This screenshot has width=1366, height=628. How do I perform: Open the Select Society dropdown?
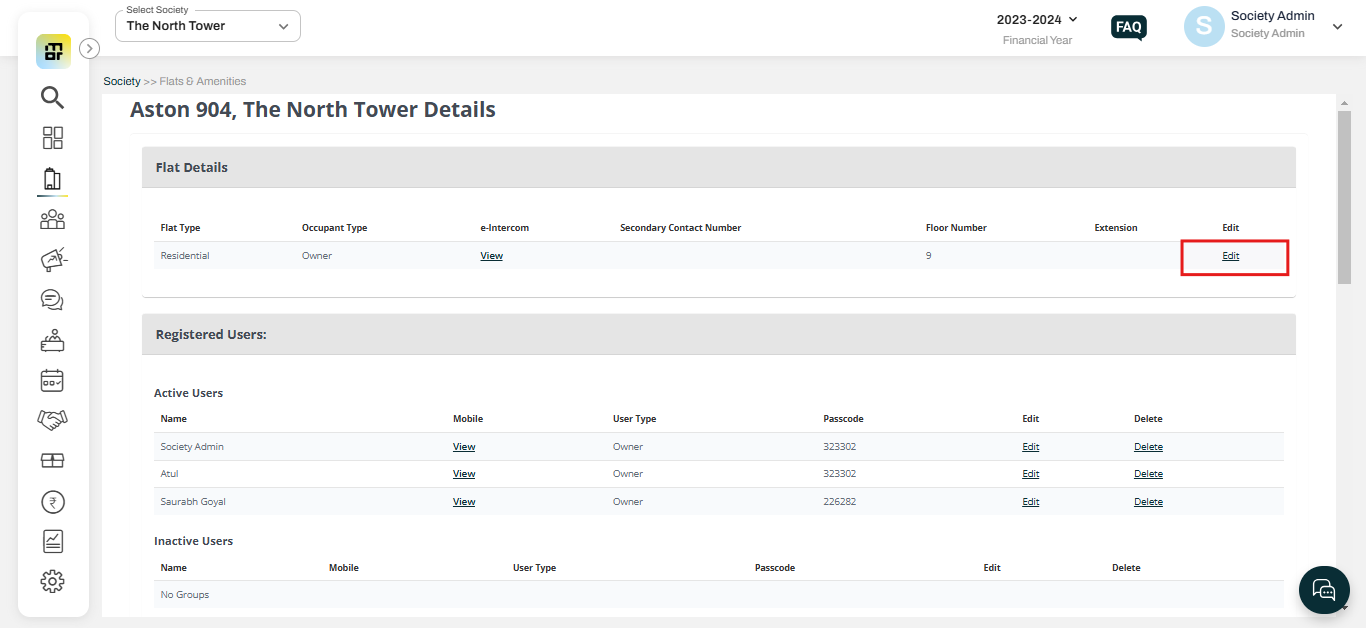pos(208,26)
